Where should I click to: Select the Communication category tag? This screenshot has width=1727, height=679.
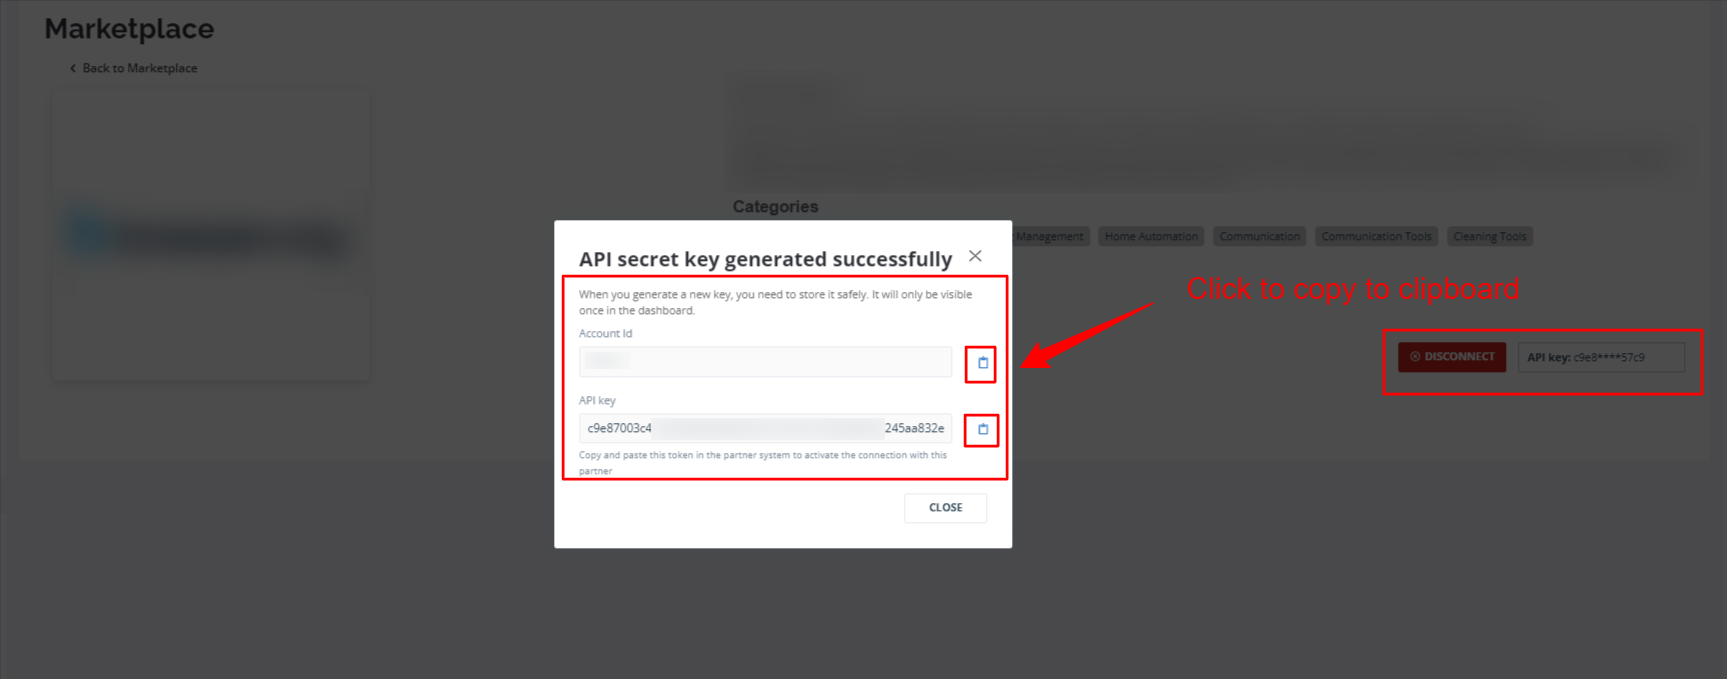point(1260,237)
